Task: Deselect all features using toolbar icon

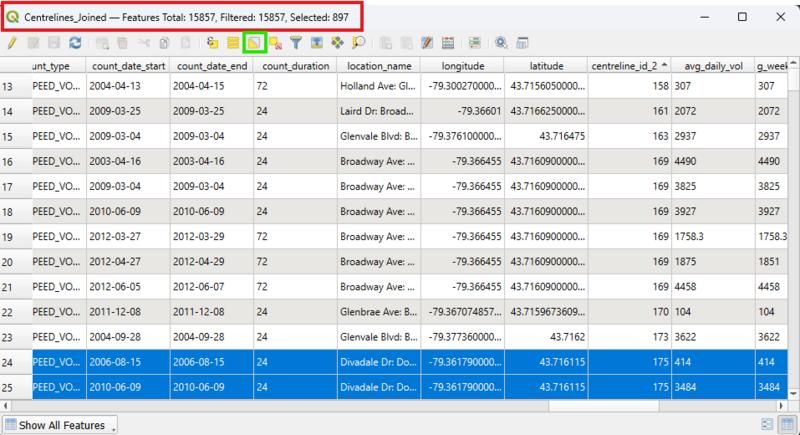Action: (275, 43)
